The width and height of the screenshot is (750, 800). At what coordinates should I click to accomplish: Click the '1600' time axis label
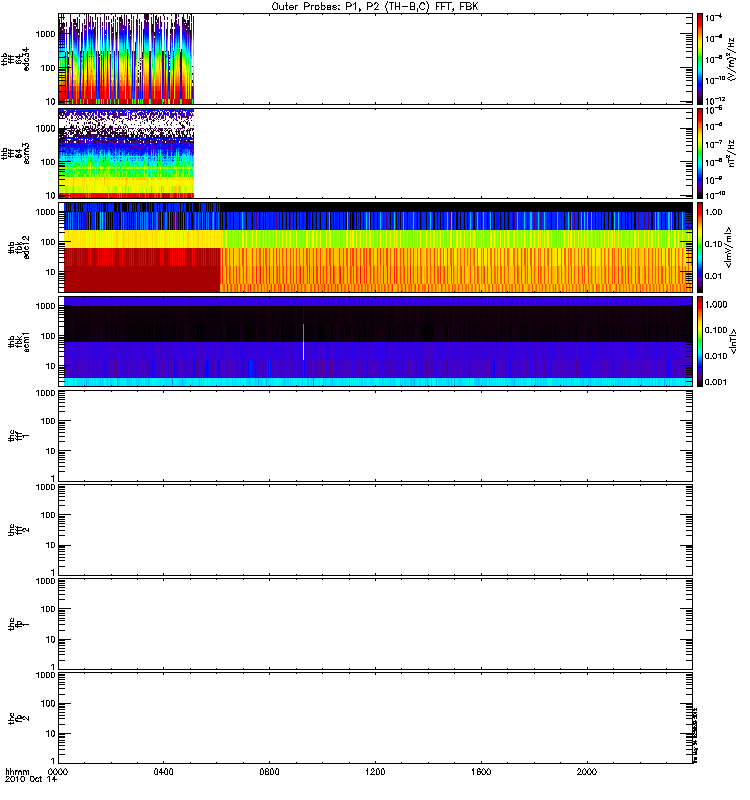[481, 772]
